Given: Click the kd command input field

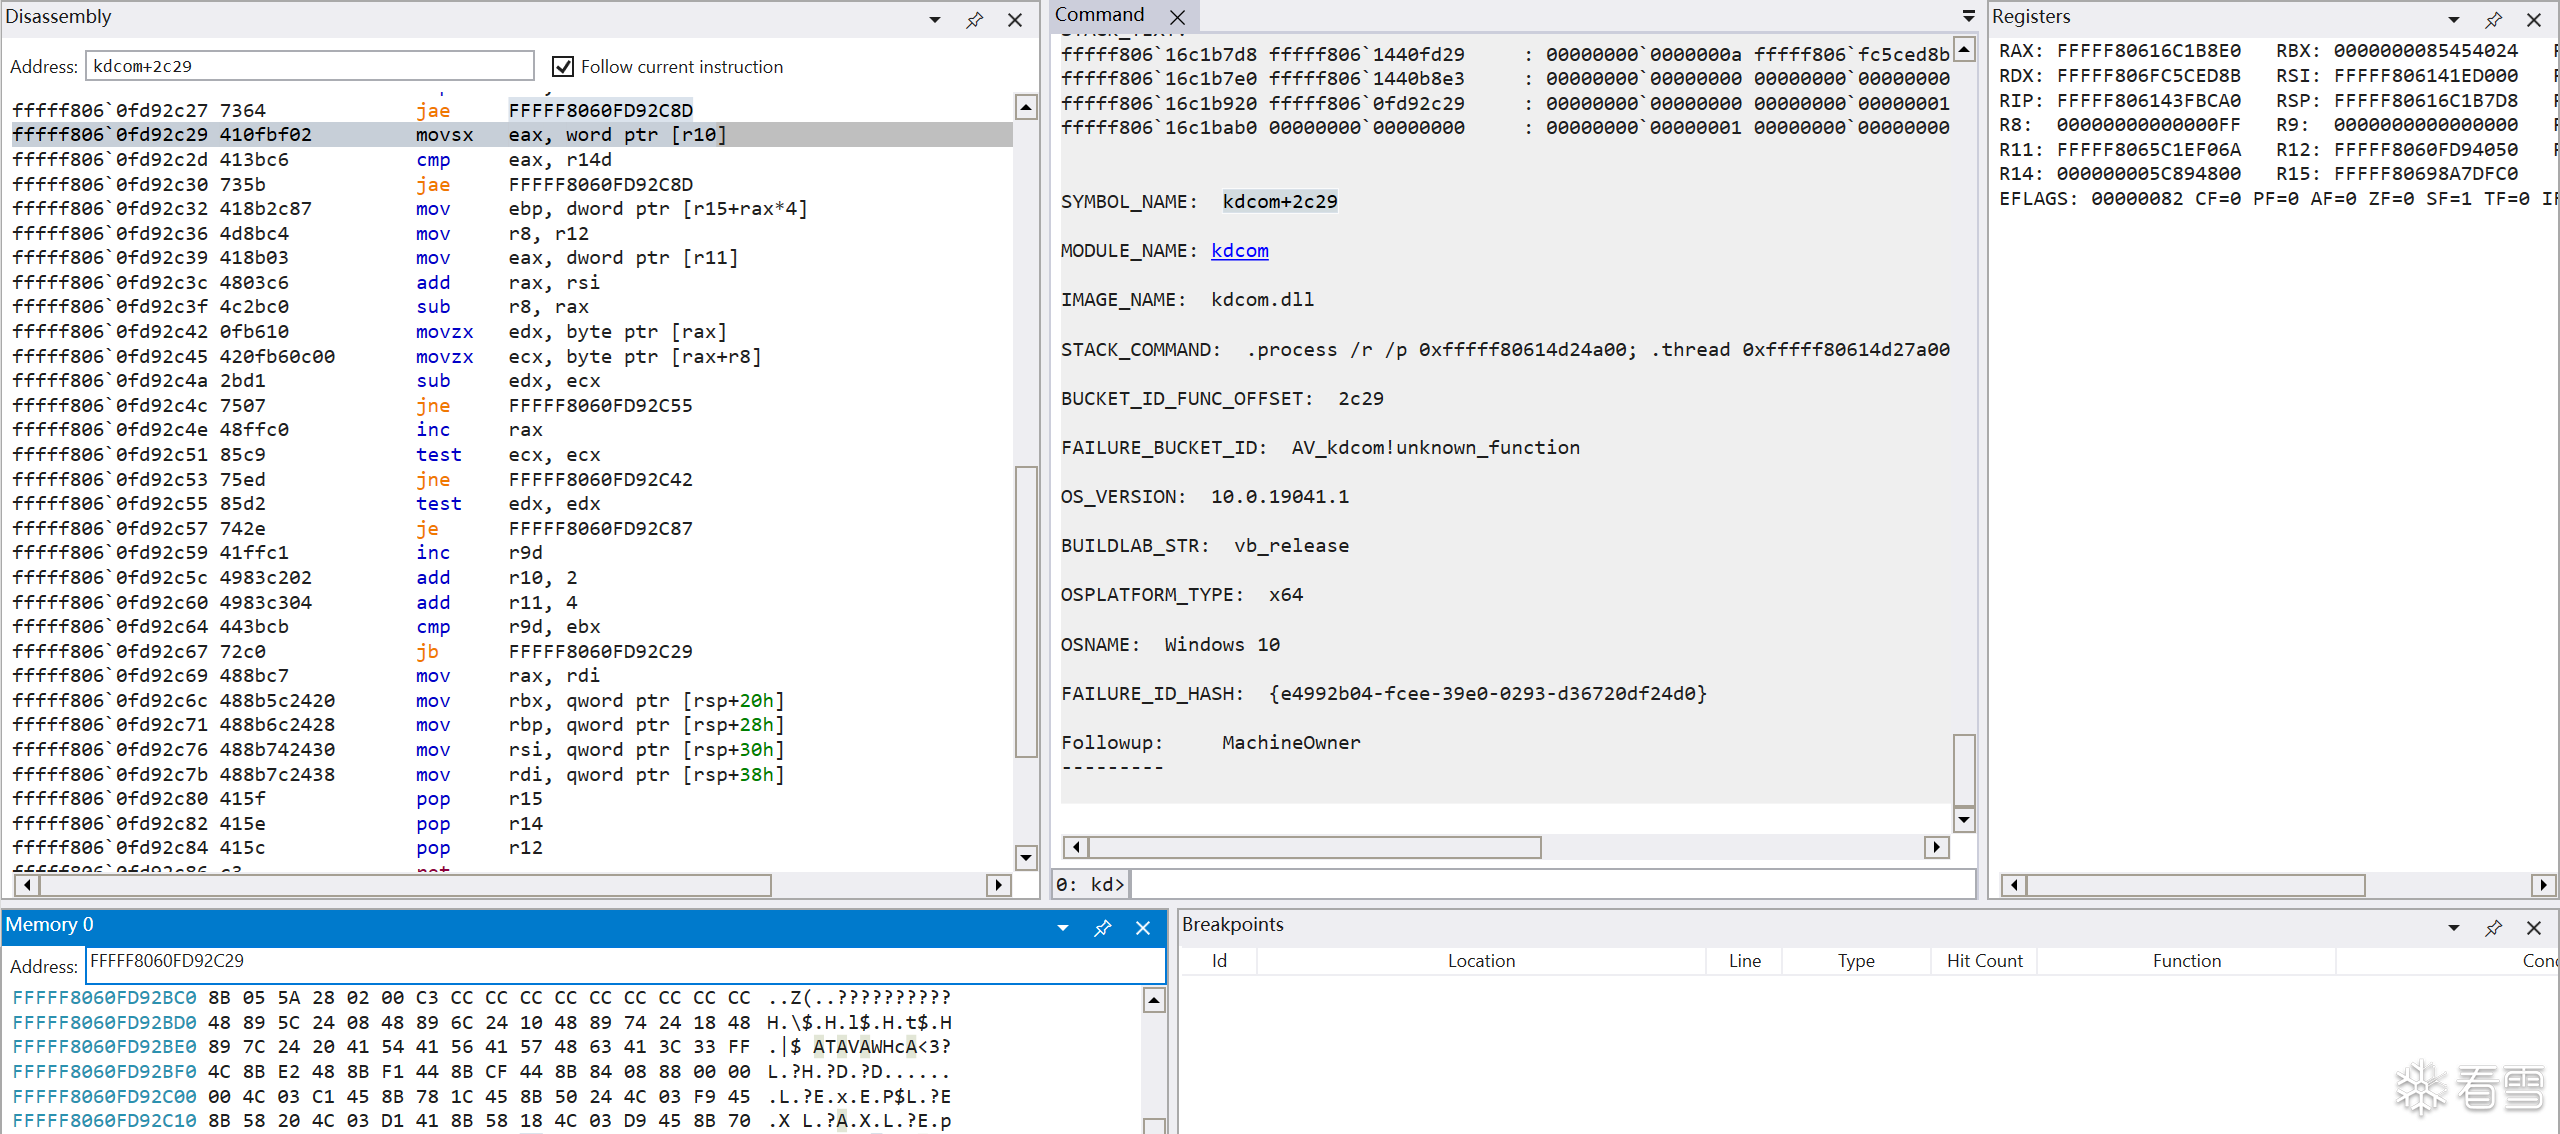Looking at the screenshot, I should (1550, 885).
